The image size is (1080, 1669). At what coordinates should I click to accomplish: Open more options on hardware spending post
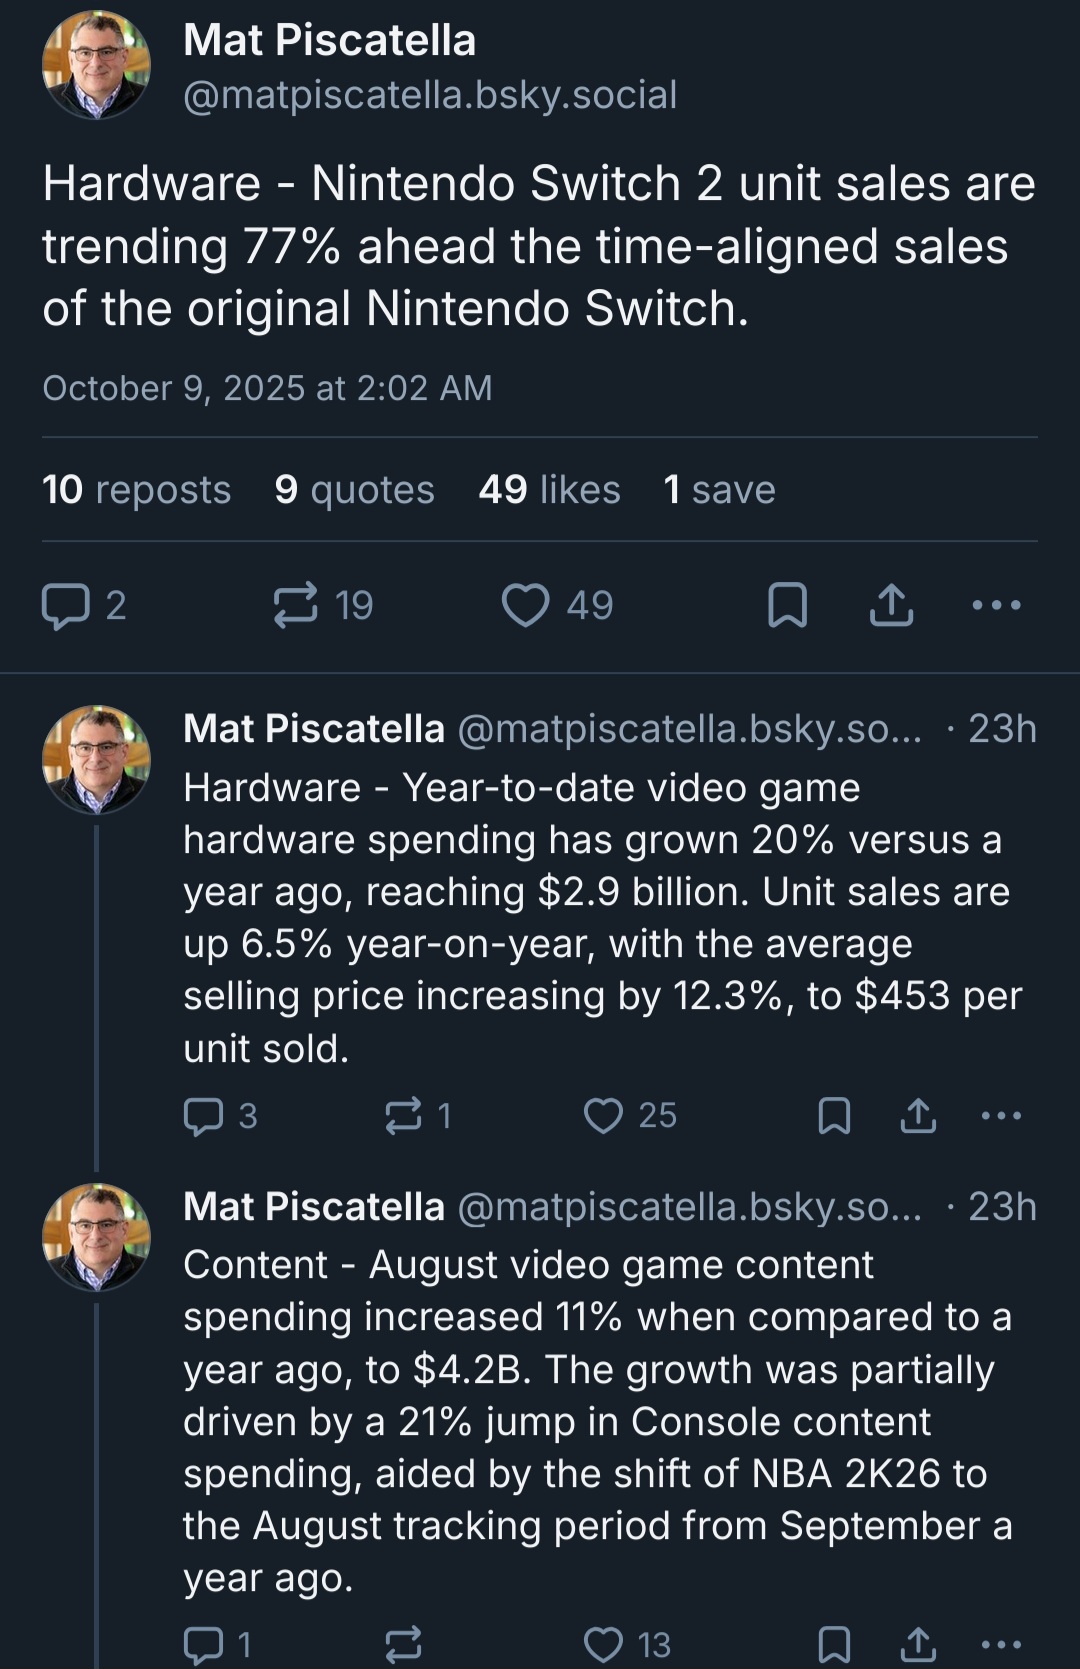tap(1002, 1116)
